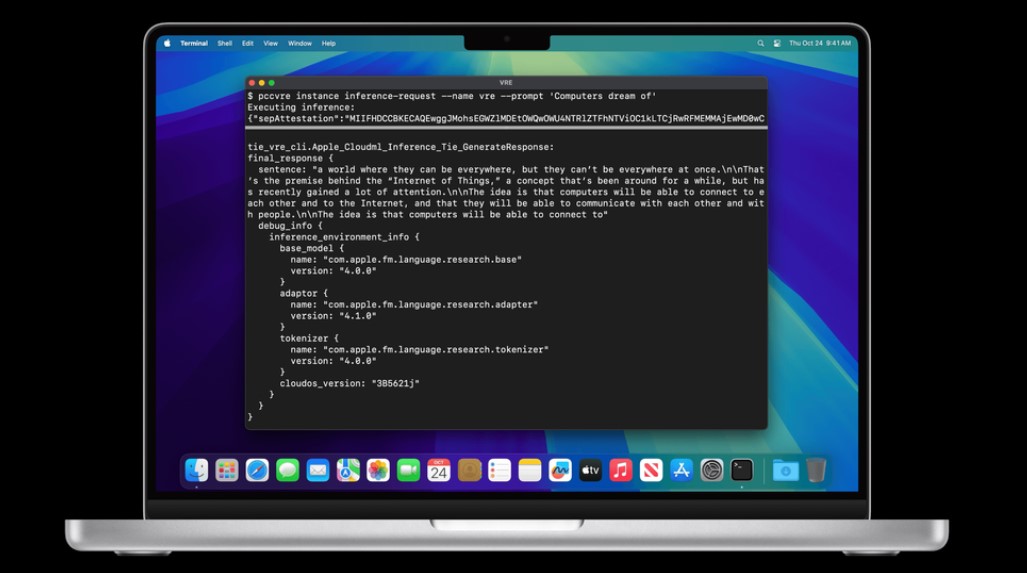Screen dimensions: 1027x573
Task: Open Trash in the Dock
Action: (815, 470)
